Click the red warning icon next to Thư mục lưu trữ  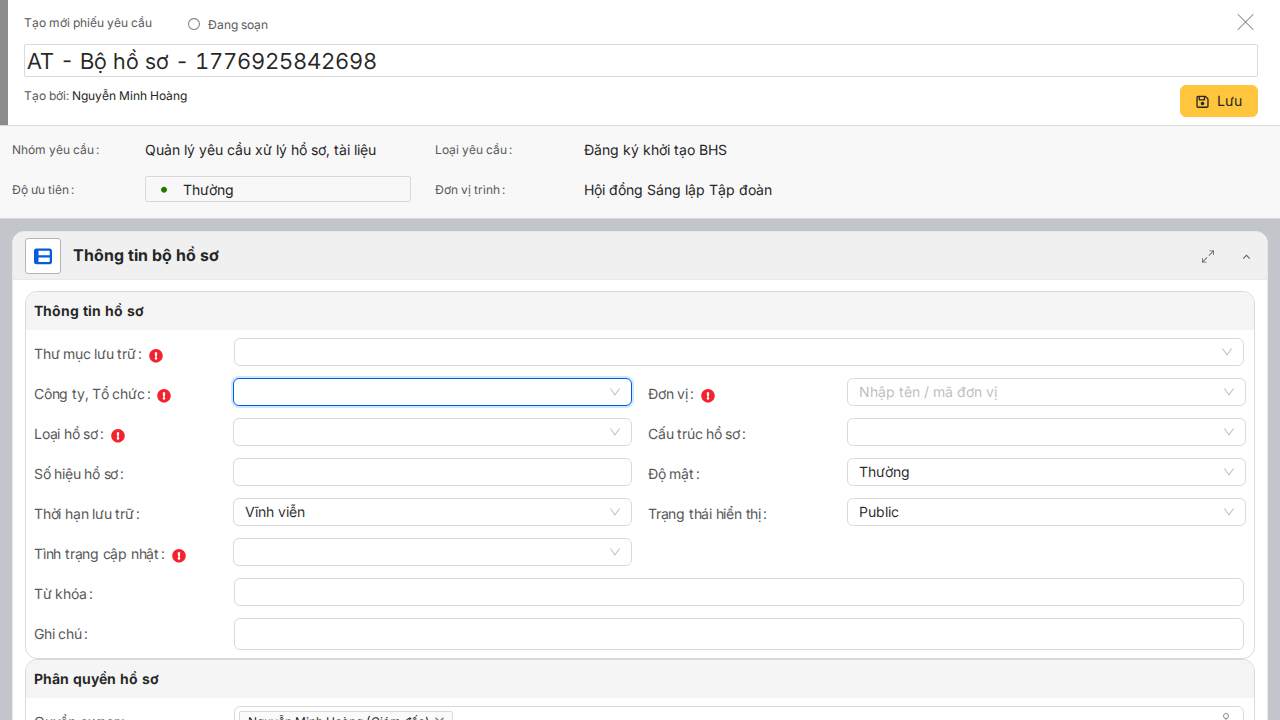[156, 355]
